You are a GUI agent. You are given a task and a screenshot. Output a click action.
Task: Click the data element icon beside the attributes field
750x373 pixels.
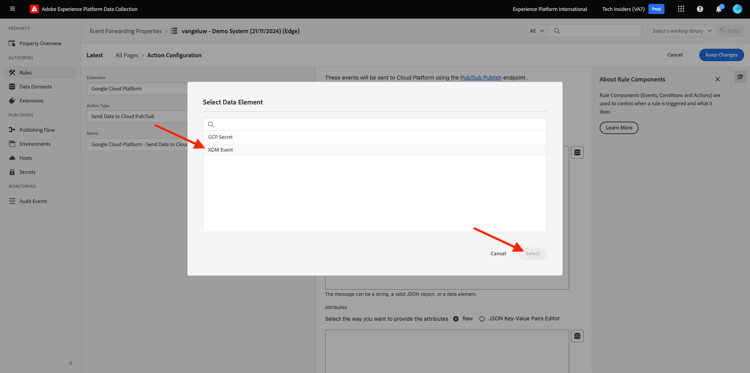(x=577, y=336)
